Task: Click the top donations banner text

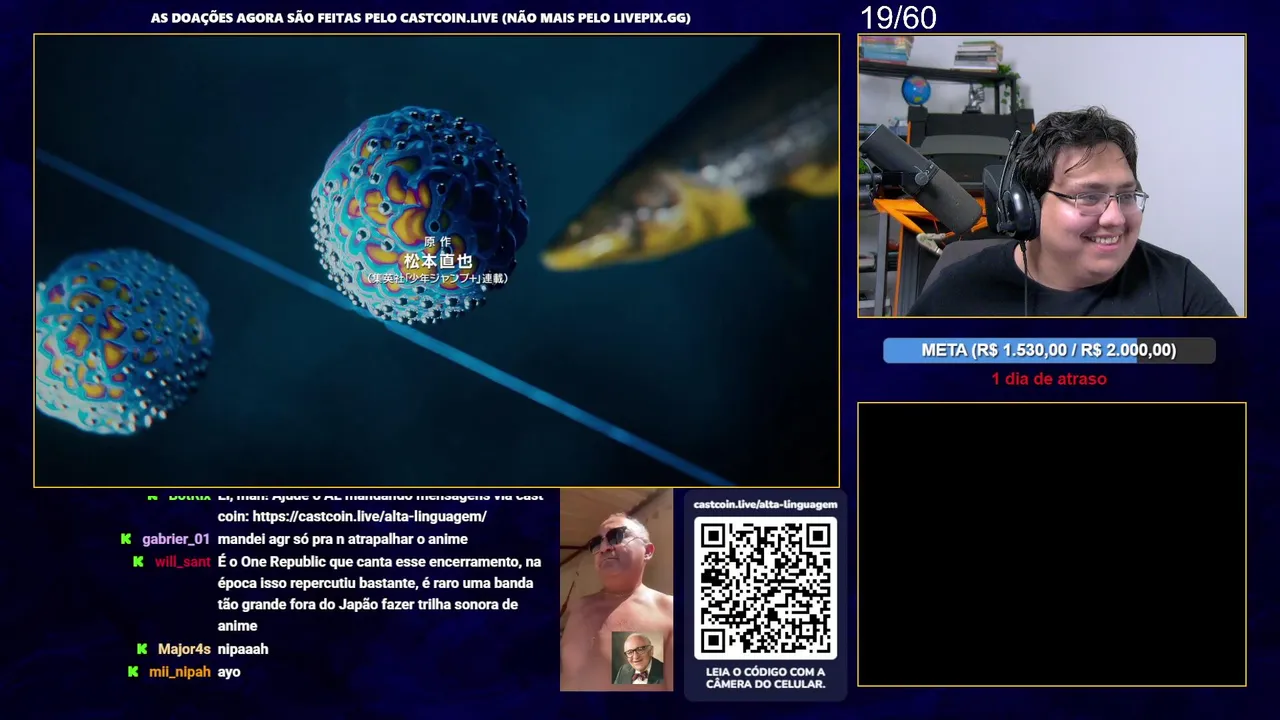Action: click(420, 18)
